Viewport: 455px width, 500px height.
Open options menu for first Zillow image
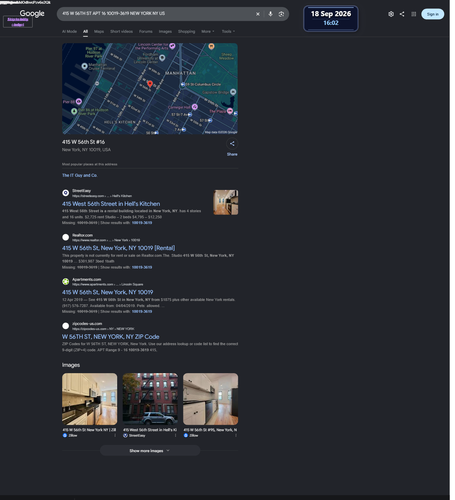point(115,435)
